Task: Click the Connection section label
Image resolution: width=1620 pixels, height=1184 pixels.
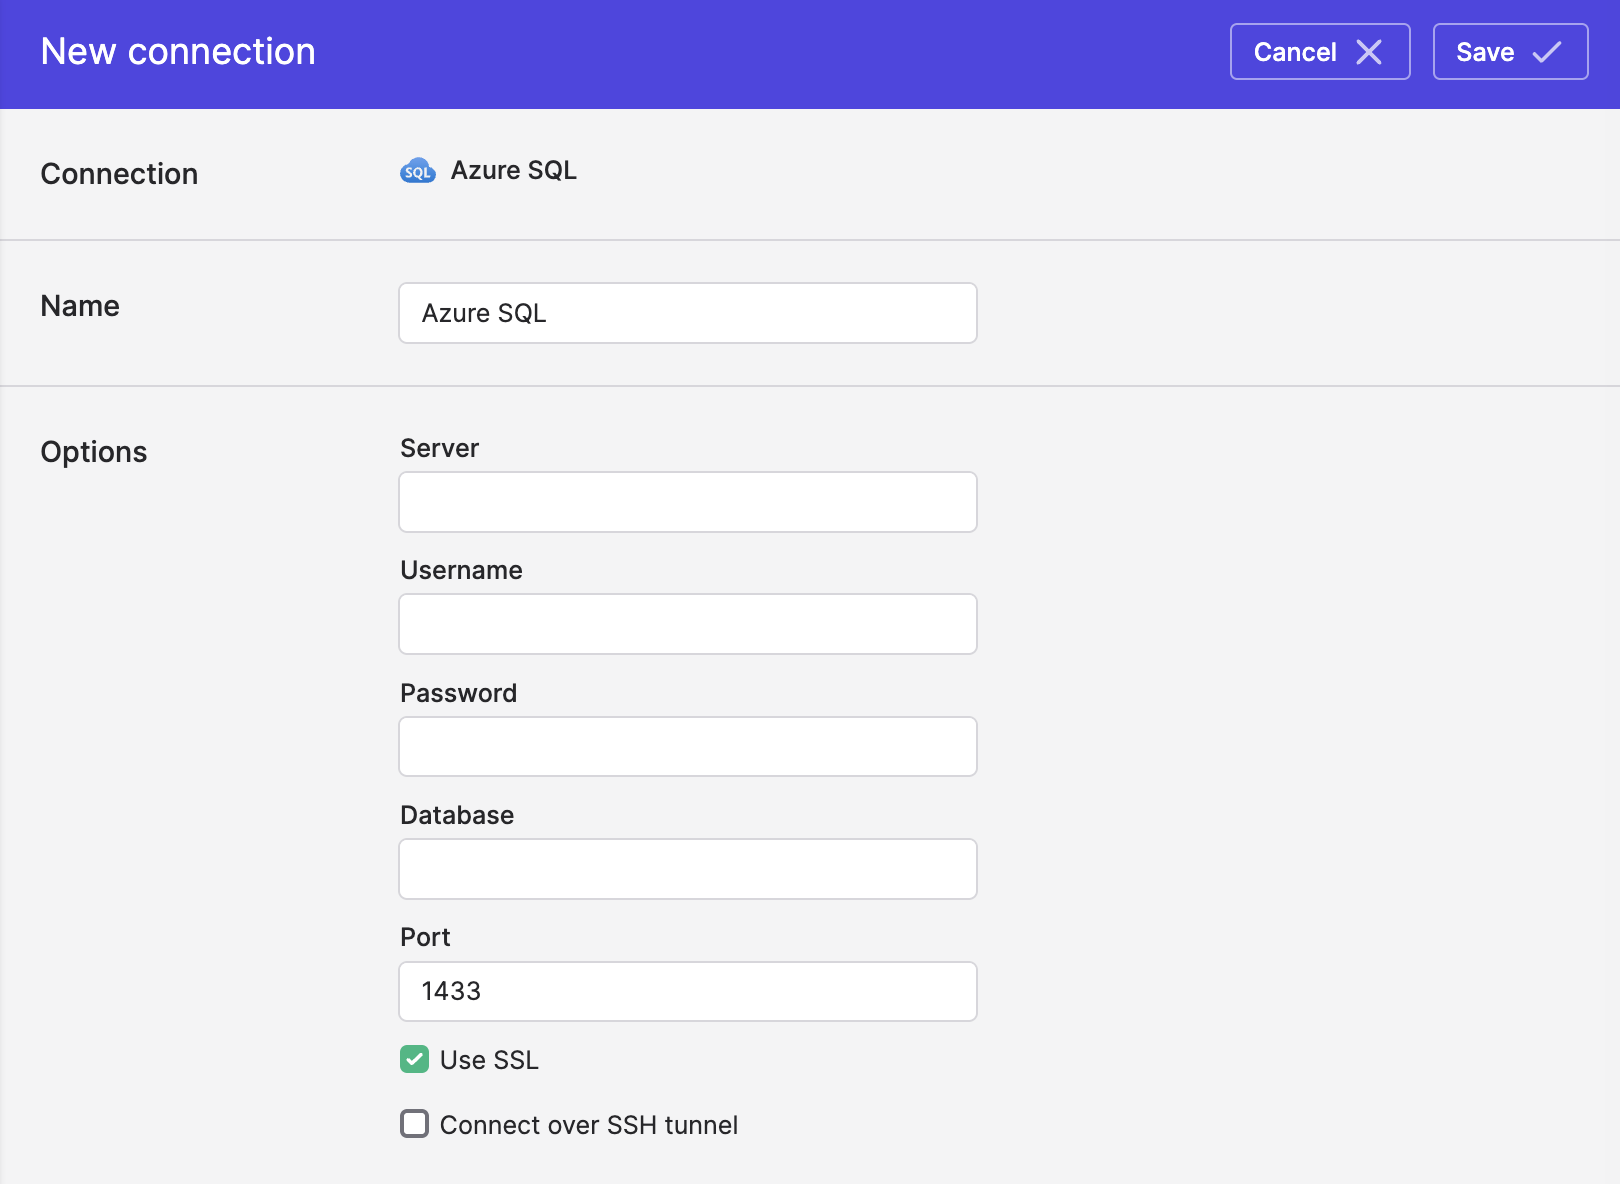Action: [119, 174]
